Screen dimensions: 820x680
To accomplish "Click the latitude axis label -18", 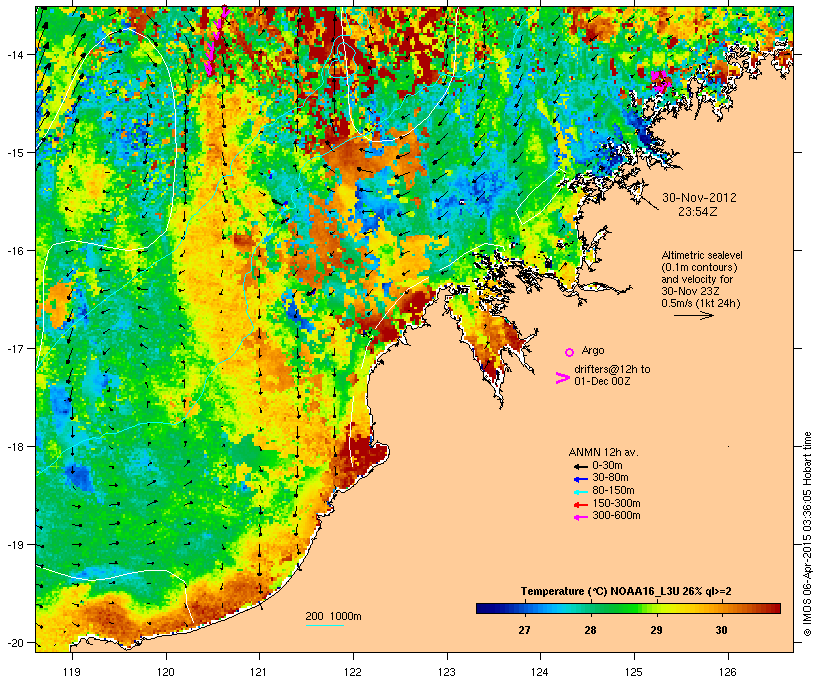I will [x=14, y=447].
